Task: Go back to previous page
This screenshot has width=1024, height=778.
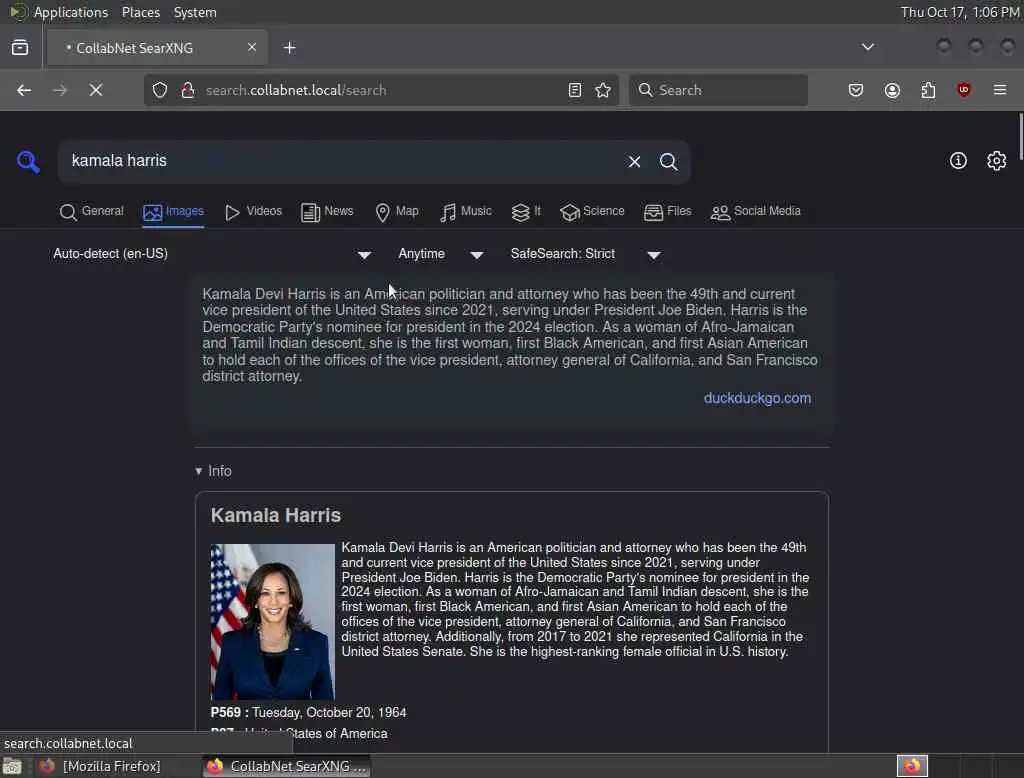Action: click(24, 90)
